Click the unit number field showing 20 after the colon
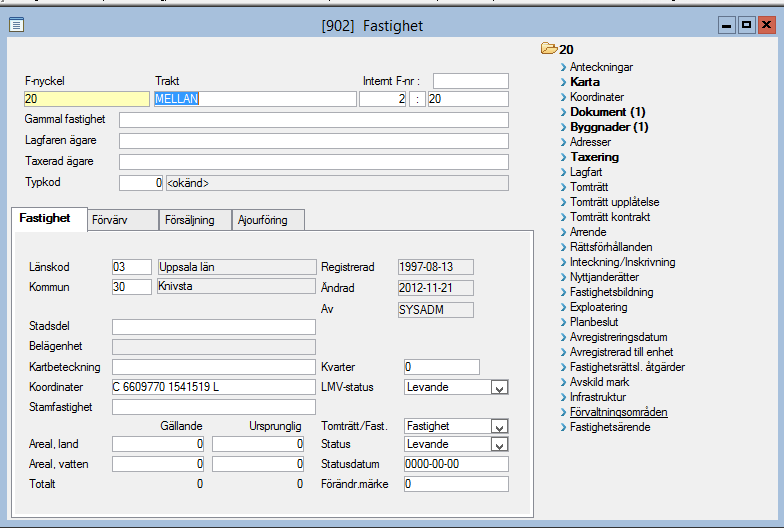The image size is (784, 528). click(x=468, y=99)
